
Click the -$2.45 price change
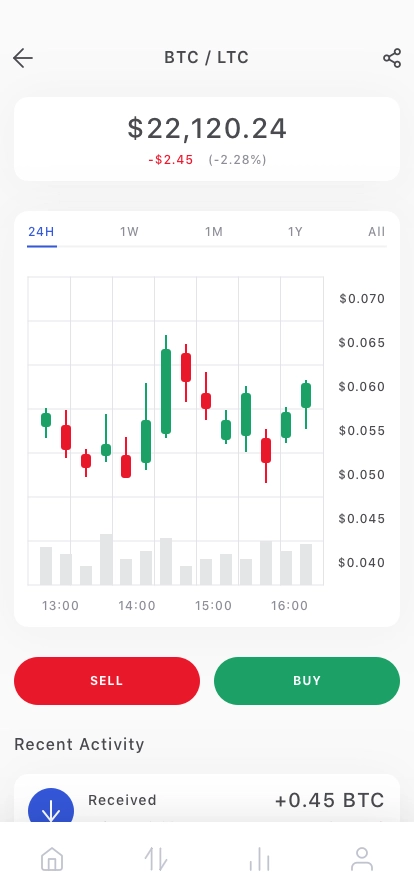tap(171, 160)
